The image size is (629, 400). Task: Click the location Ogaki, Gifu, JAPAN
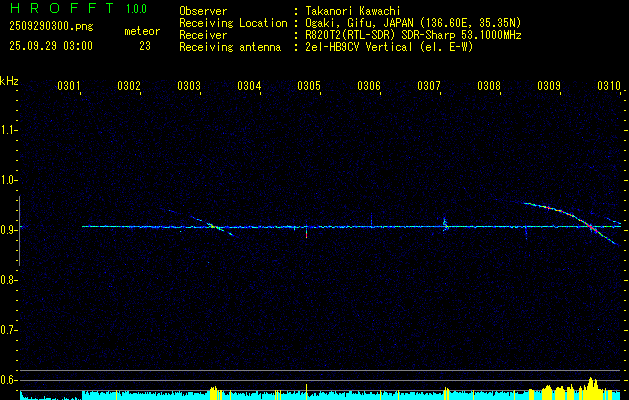tap(359, 24)
